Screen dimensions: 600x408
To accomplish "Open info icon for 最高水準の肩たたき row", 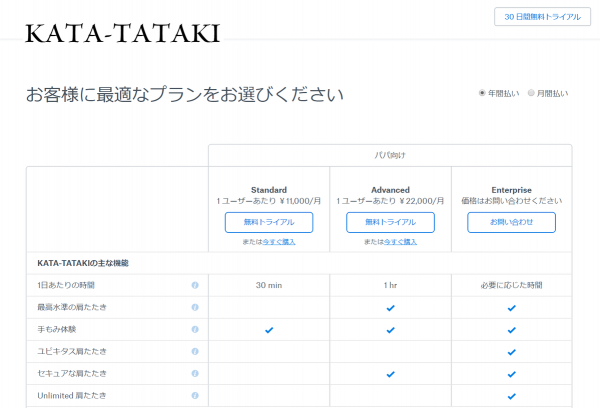I will click(x=195, y=307).
